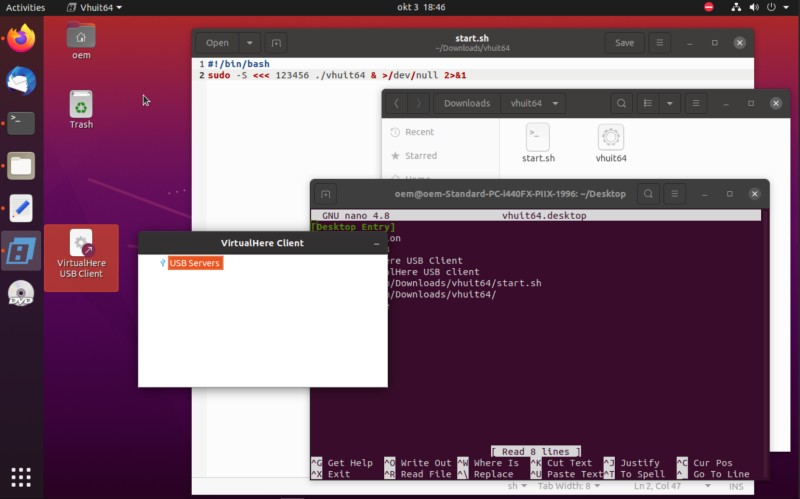The width and height of the screenshot is (800, 499).
Task: Open Firefox from the dock
Action: (x=21, y=38)
